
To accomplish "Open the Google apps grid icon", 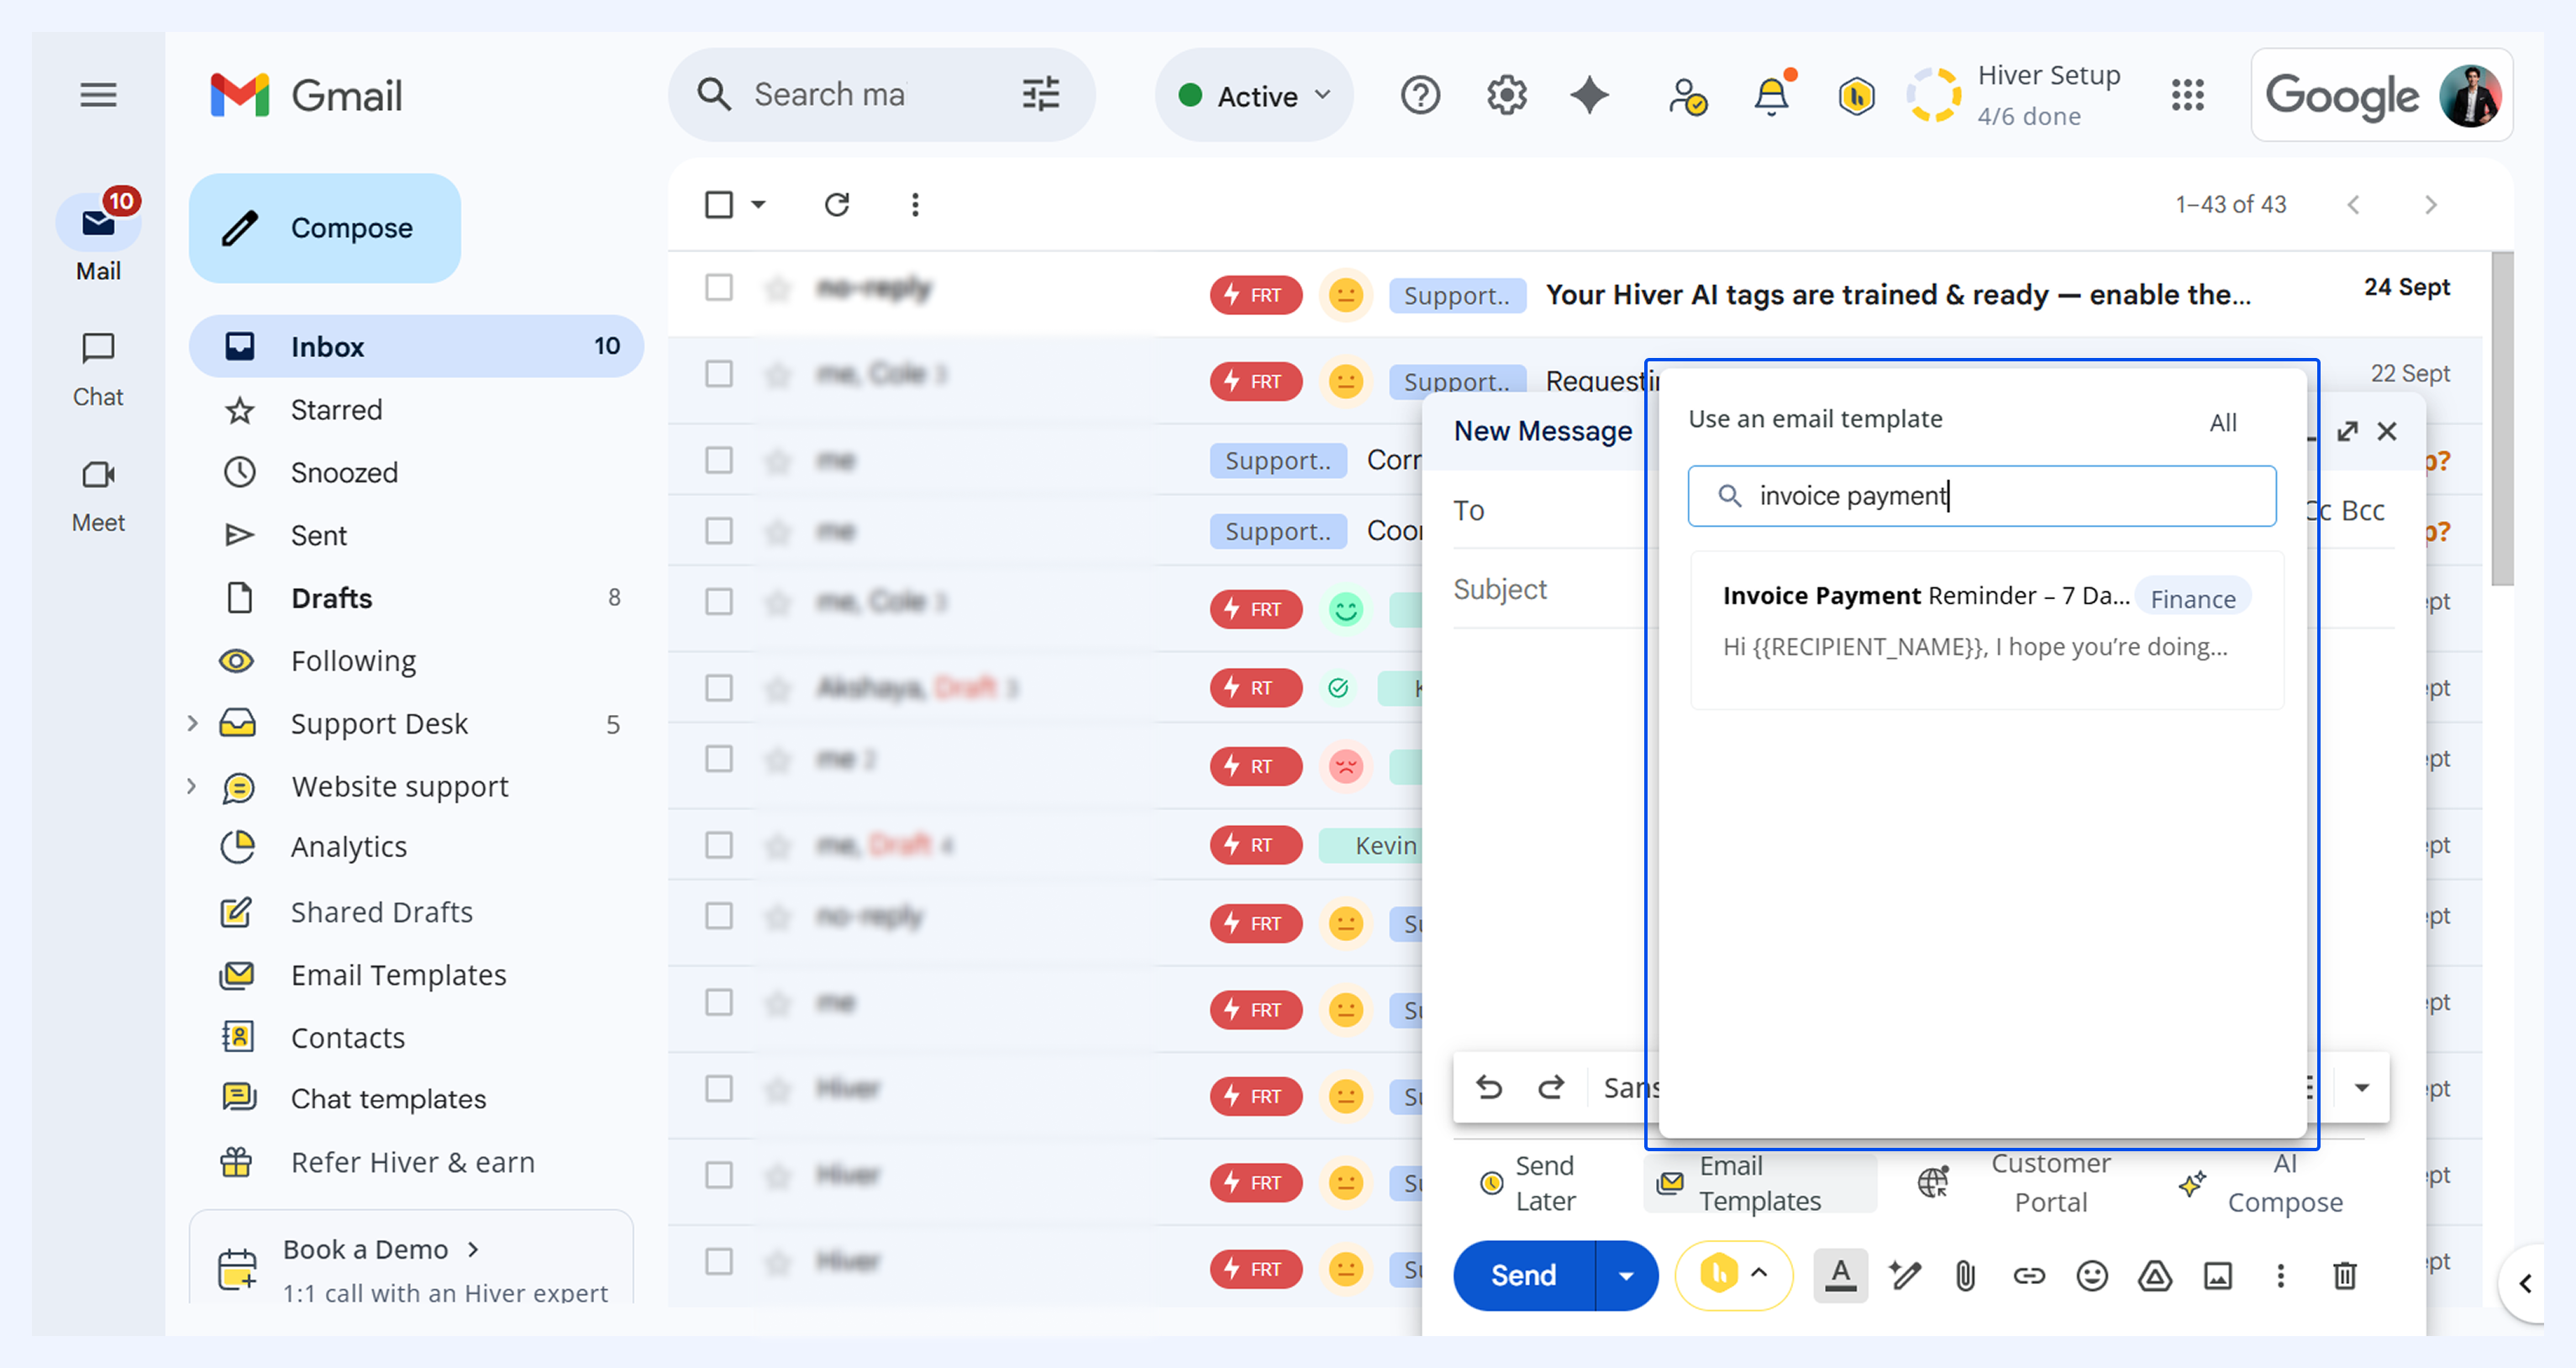I will coord(2187,96).
